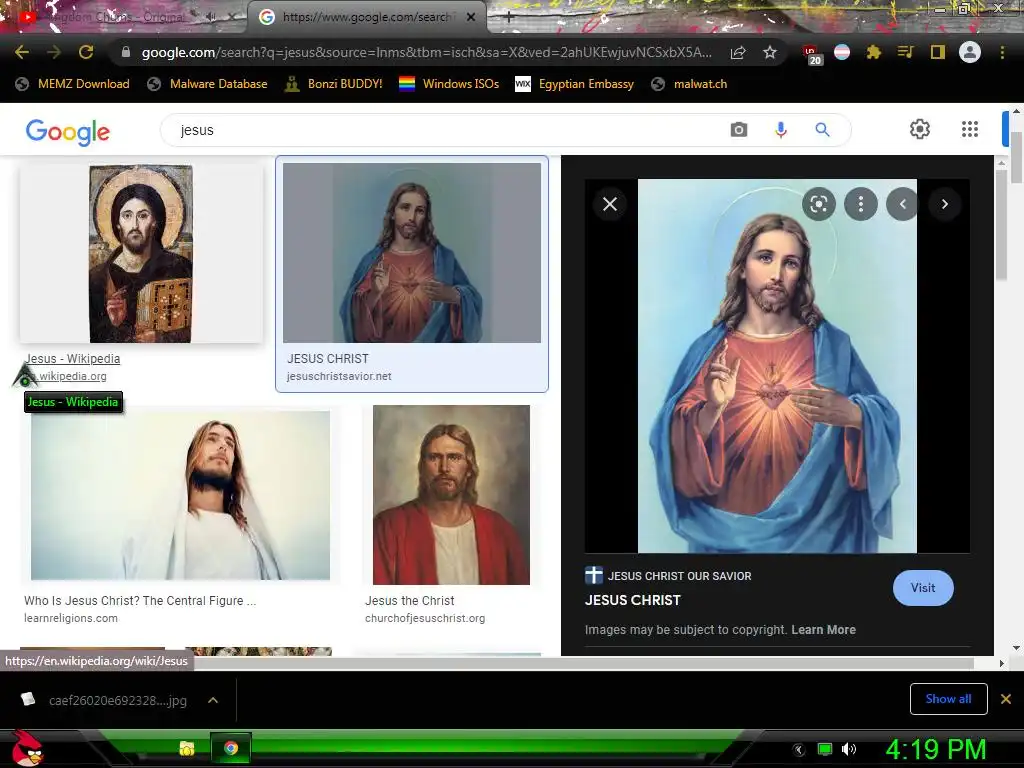
Task: View site info via the lock icon
Action: point(126,52)
